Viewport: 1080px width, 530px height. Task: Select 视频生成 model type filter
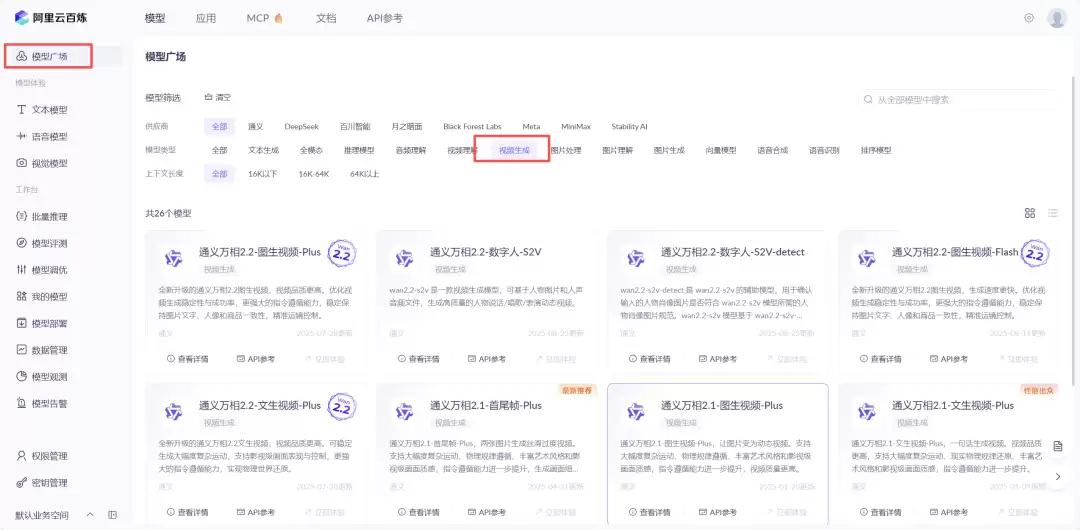[x=515, y=150]
